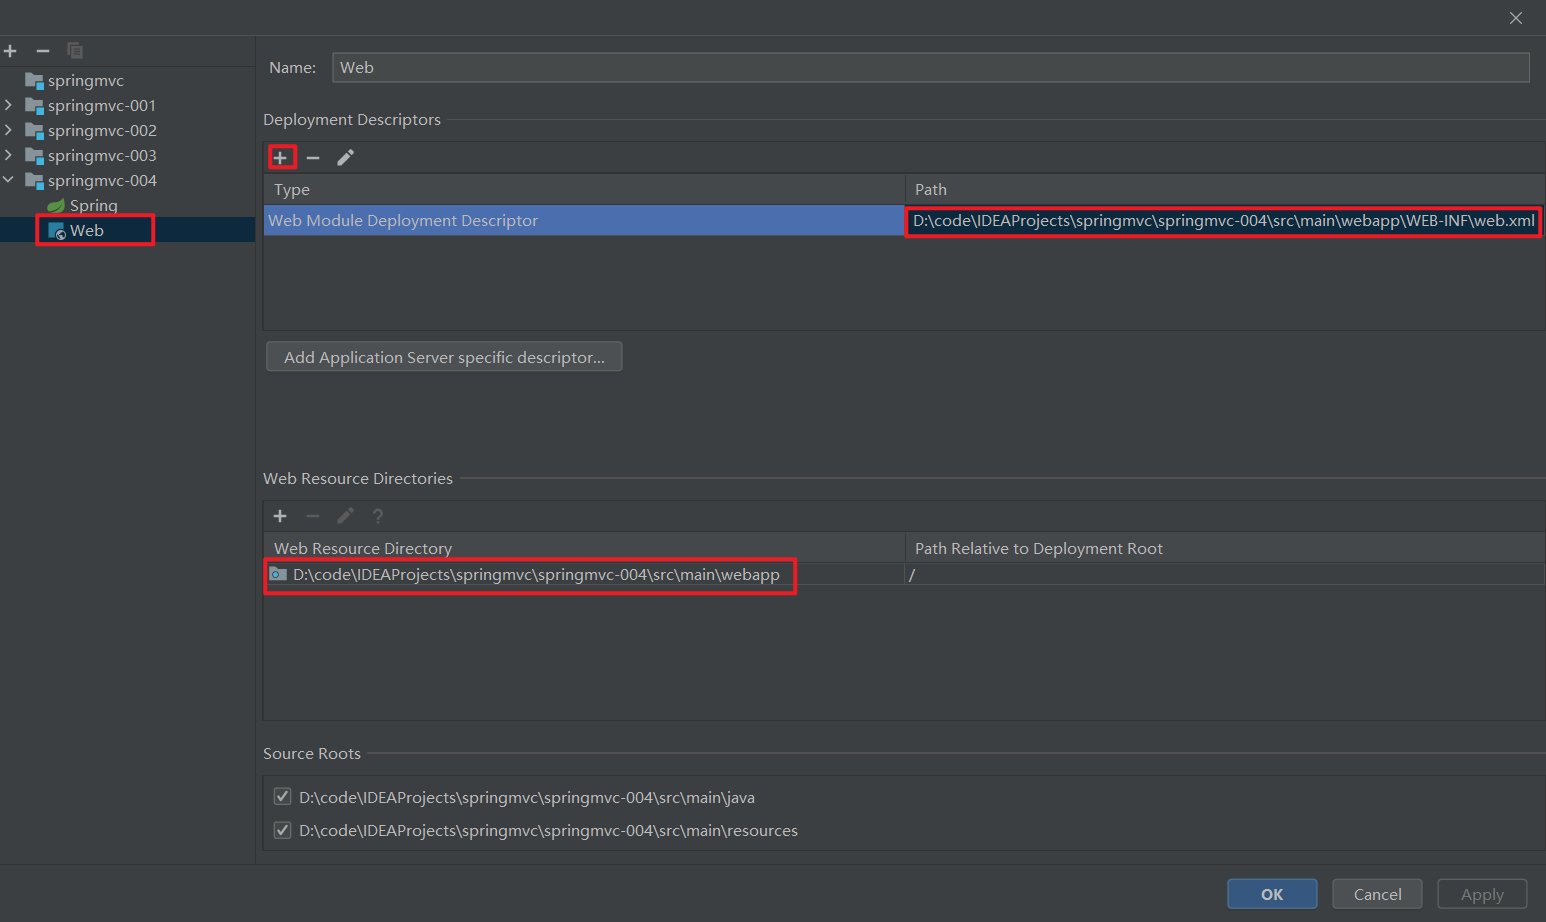Click the src\main\resources source root path text
Screen dimensions: 1546x922
click(548, 831)
